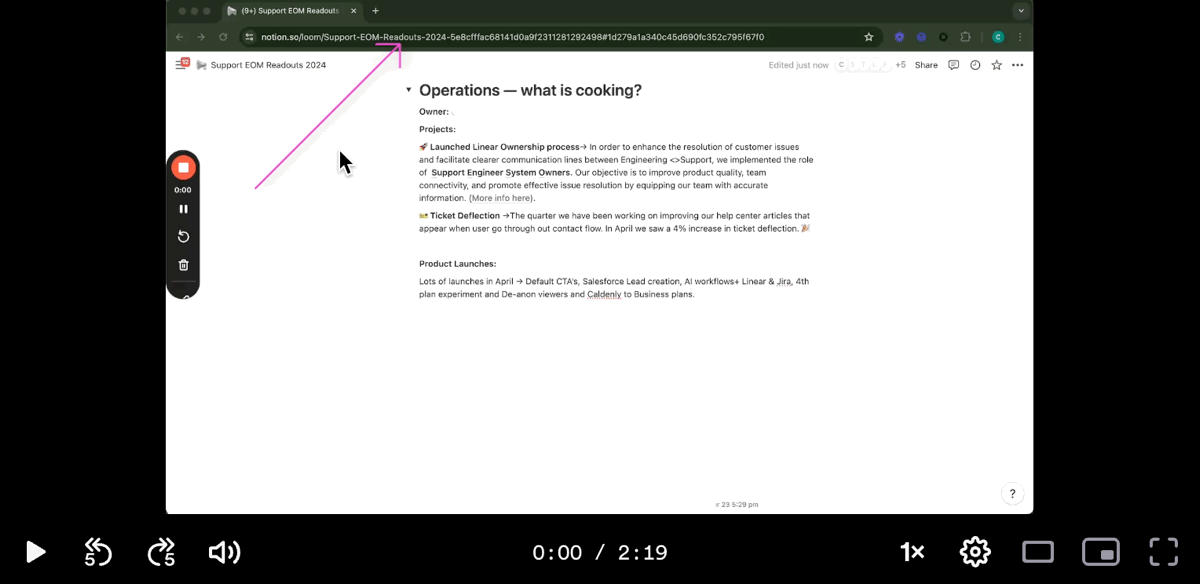Open video settings gear
This screenshot has width=1200, height=584.
[x=974, y=552]
